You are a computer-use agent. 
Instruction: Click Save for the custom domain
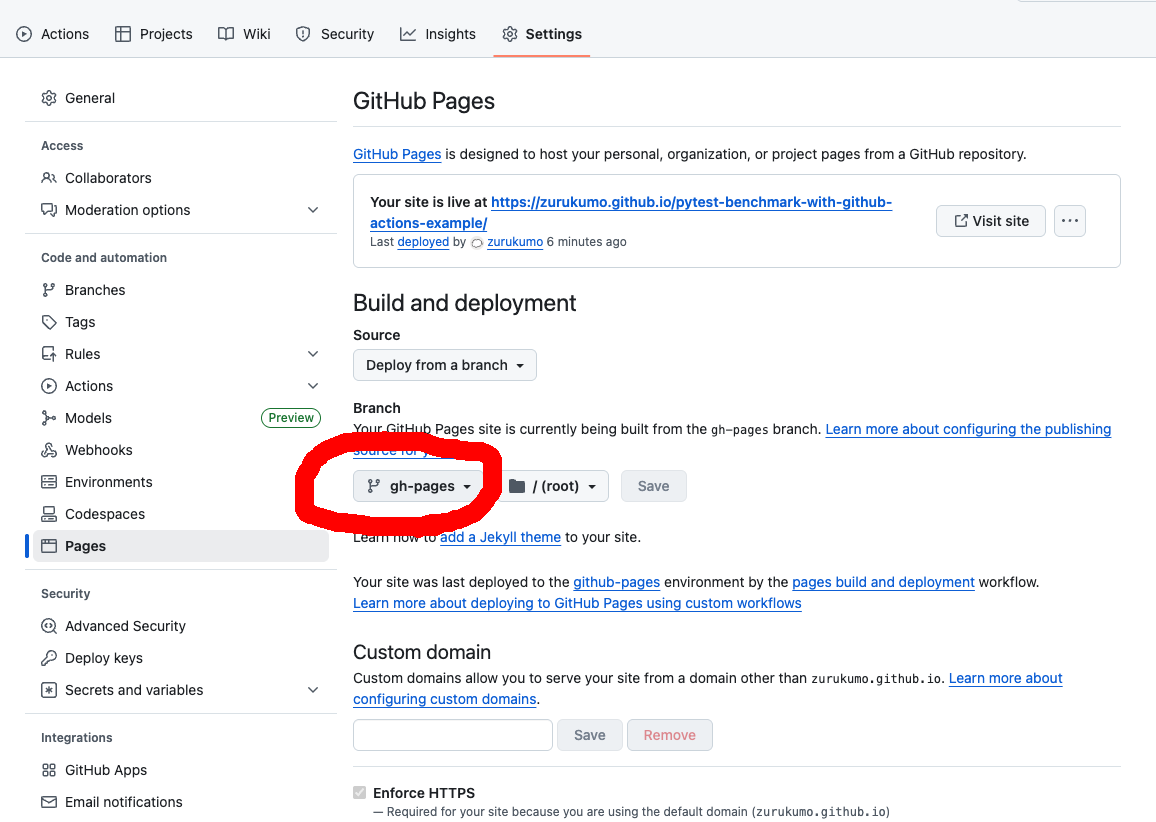pyautogui.click(x=590, y=735)
